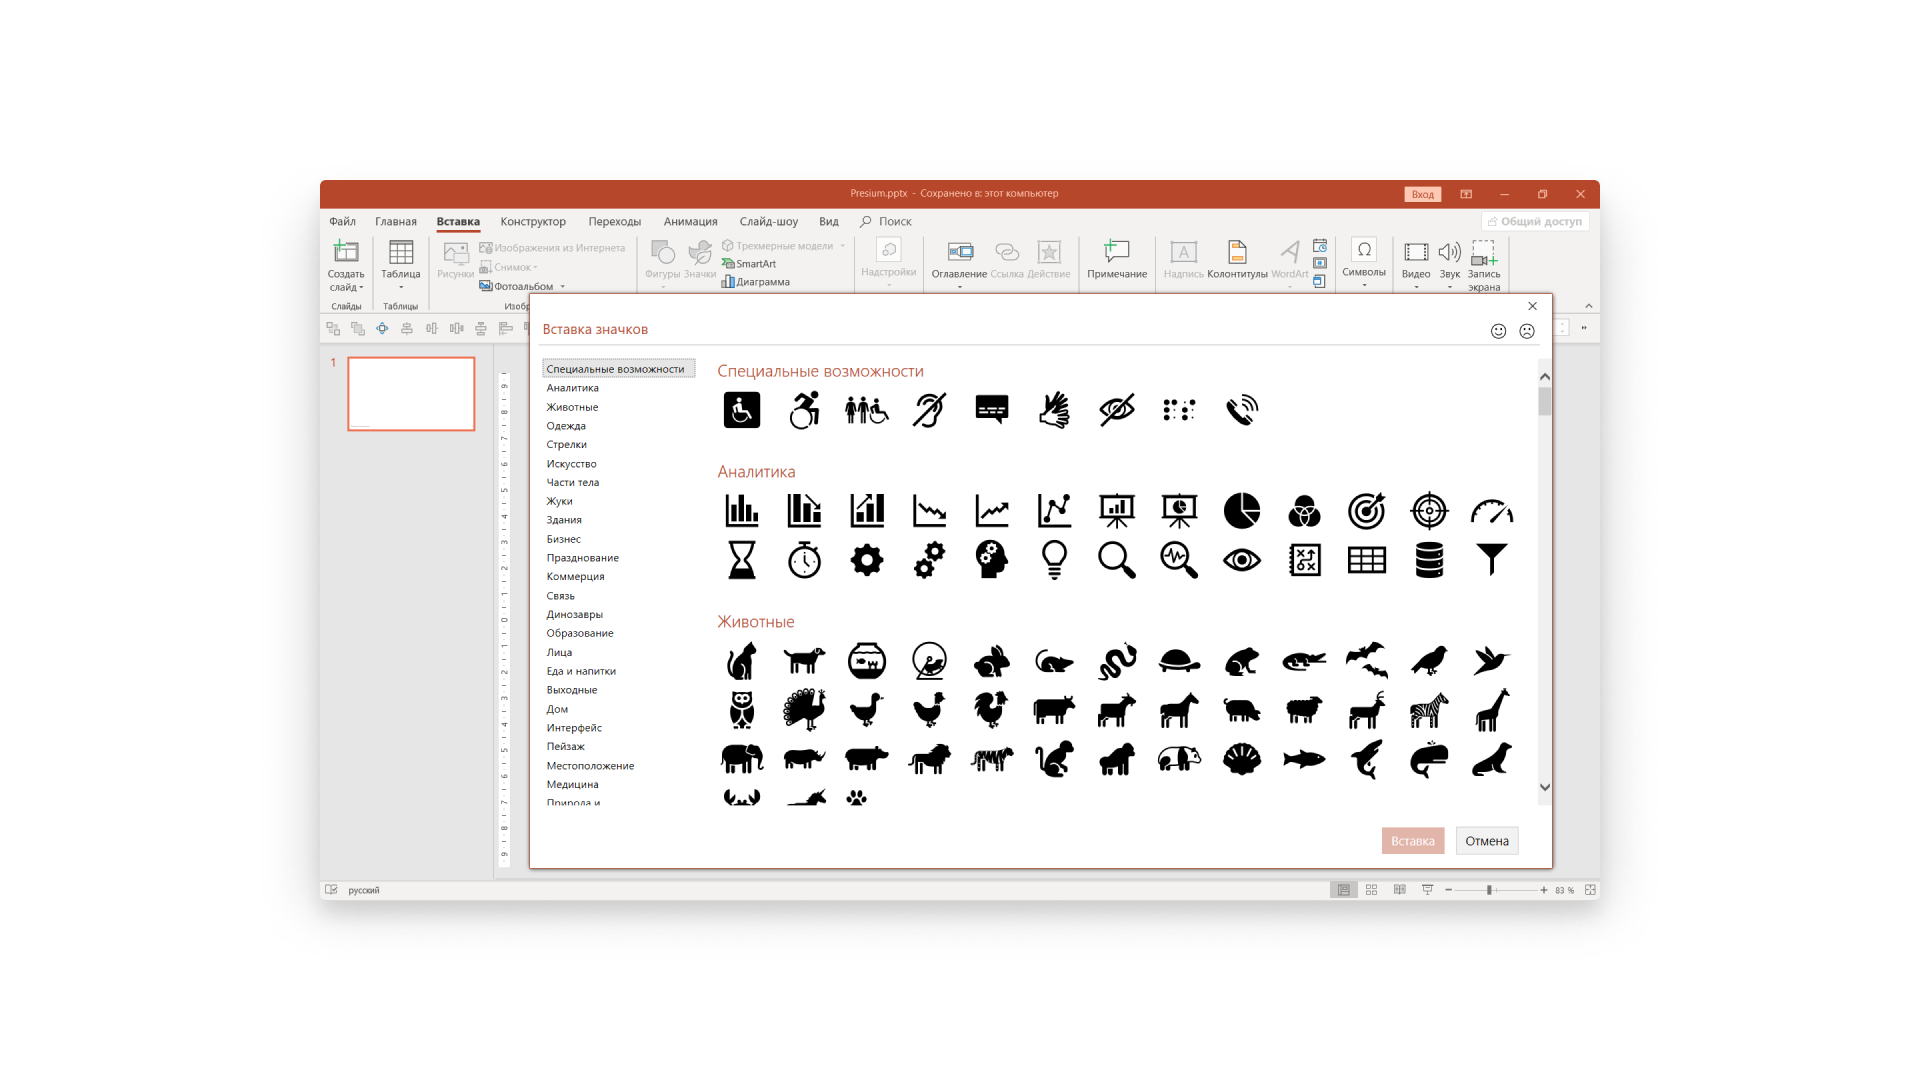Select Животные category in list
The width and height of the screenshot is (1920, 1080).
(572, 407)
